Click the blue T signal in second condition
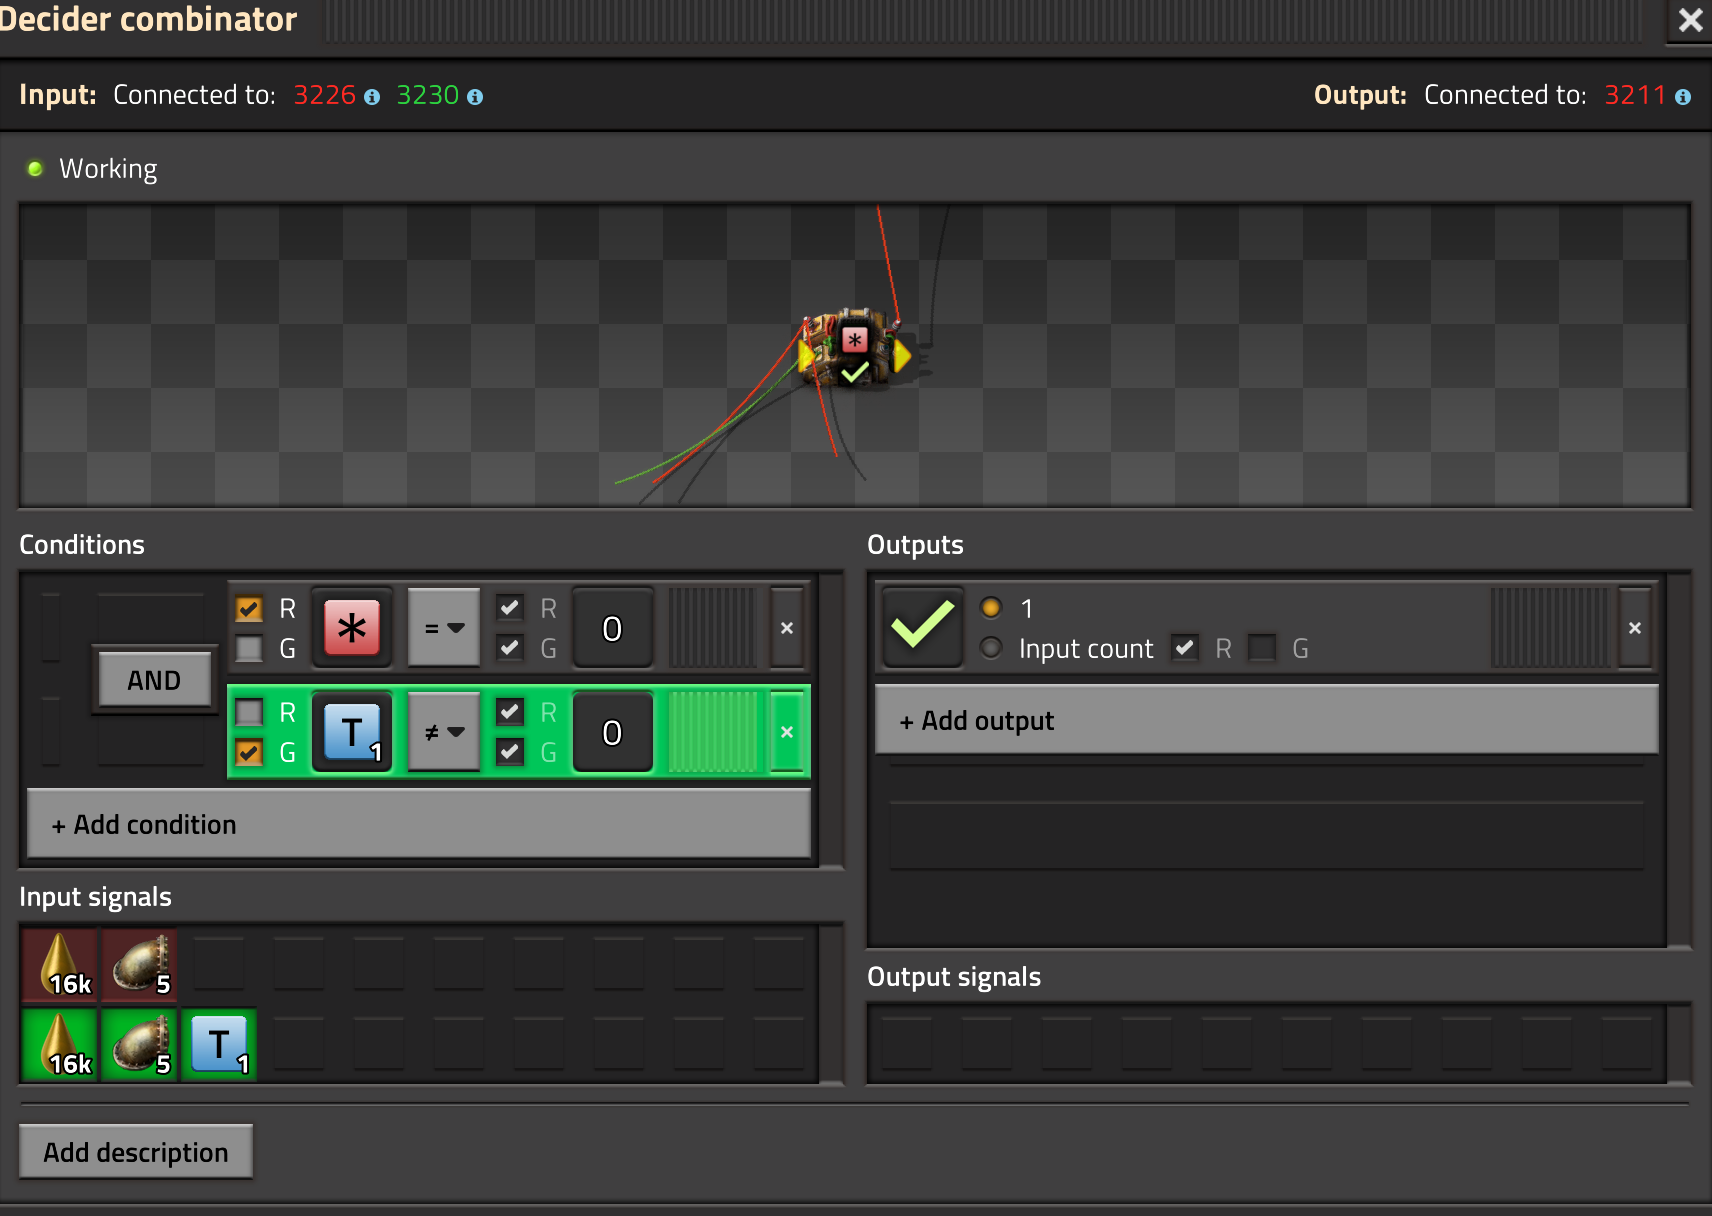This screenshot has width=1712, height=1216. (x=351, y=732)
